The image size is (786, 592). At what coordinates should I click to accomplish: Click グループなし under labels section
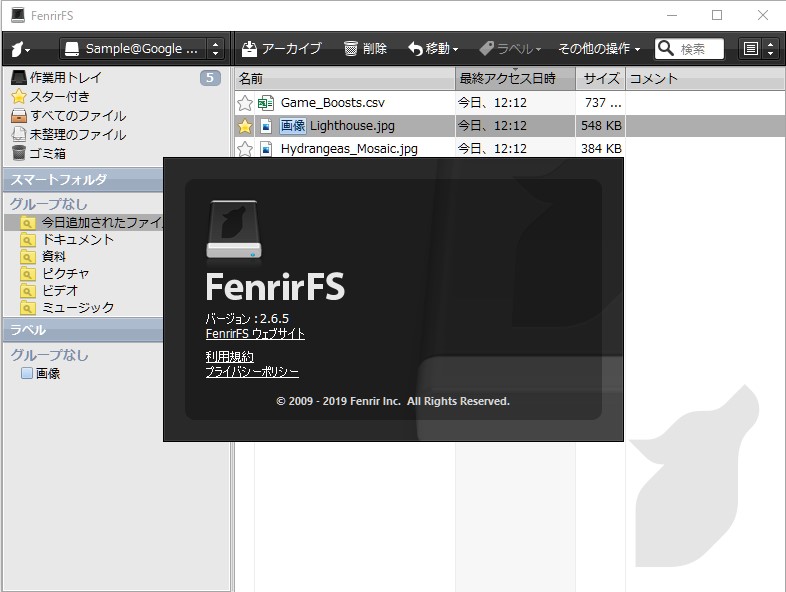tap(49, 355)
